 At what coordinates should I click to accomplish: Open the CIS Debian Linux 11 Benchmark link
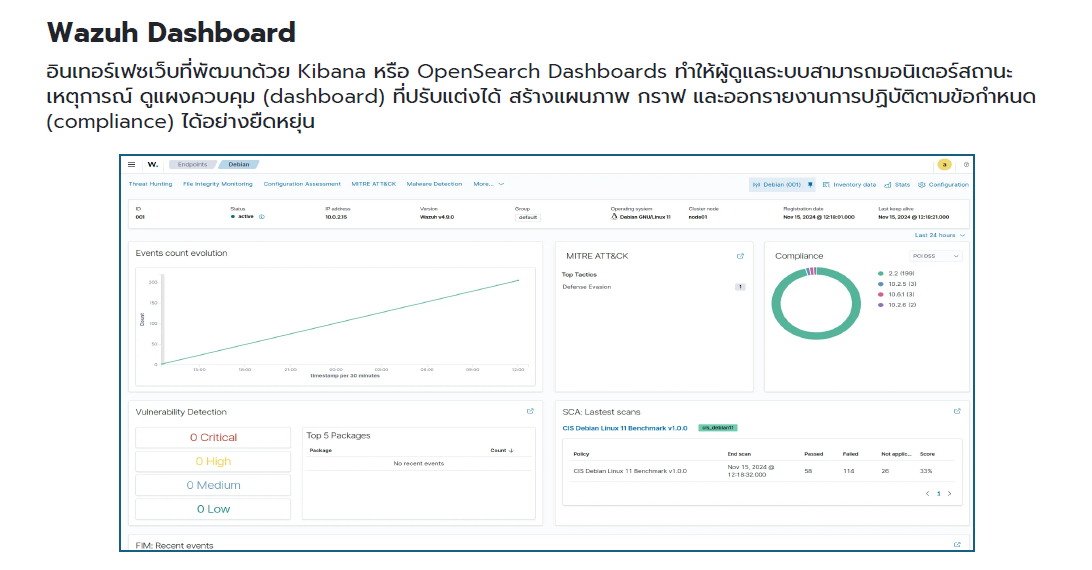[625, 427]
